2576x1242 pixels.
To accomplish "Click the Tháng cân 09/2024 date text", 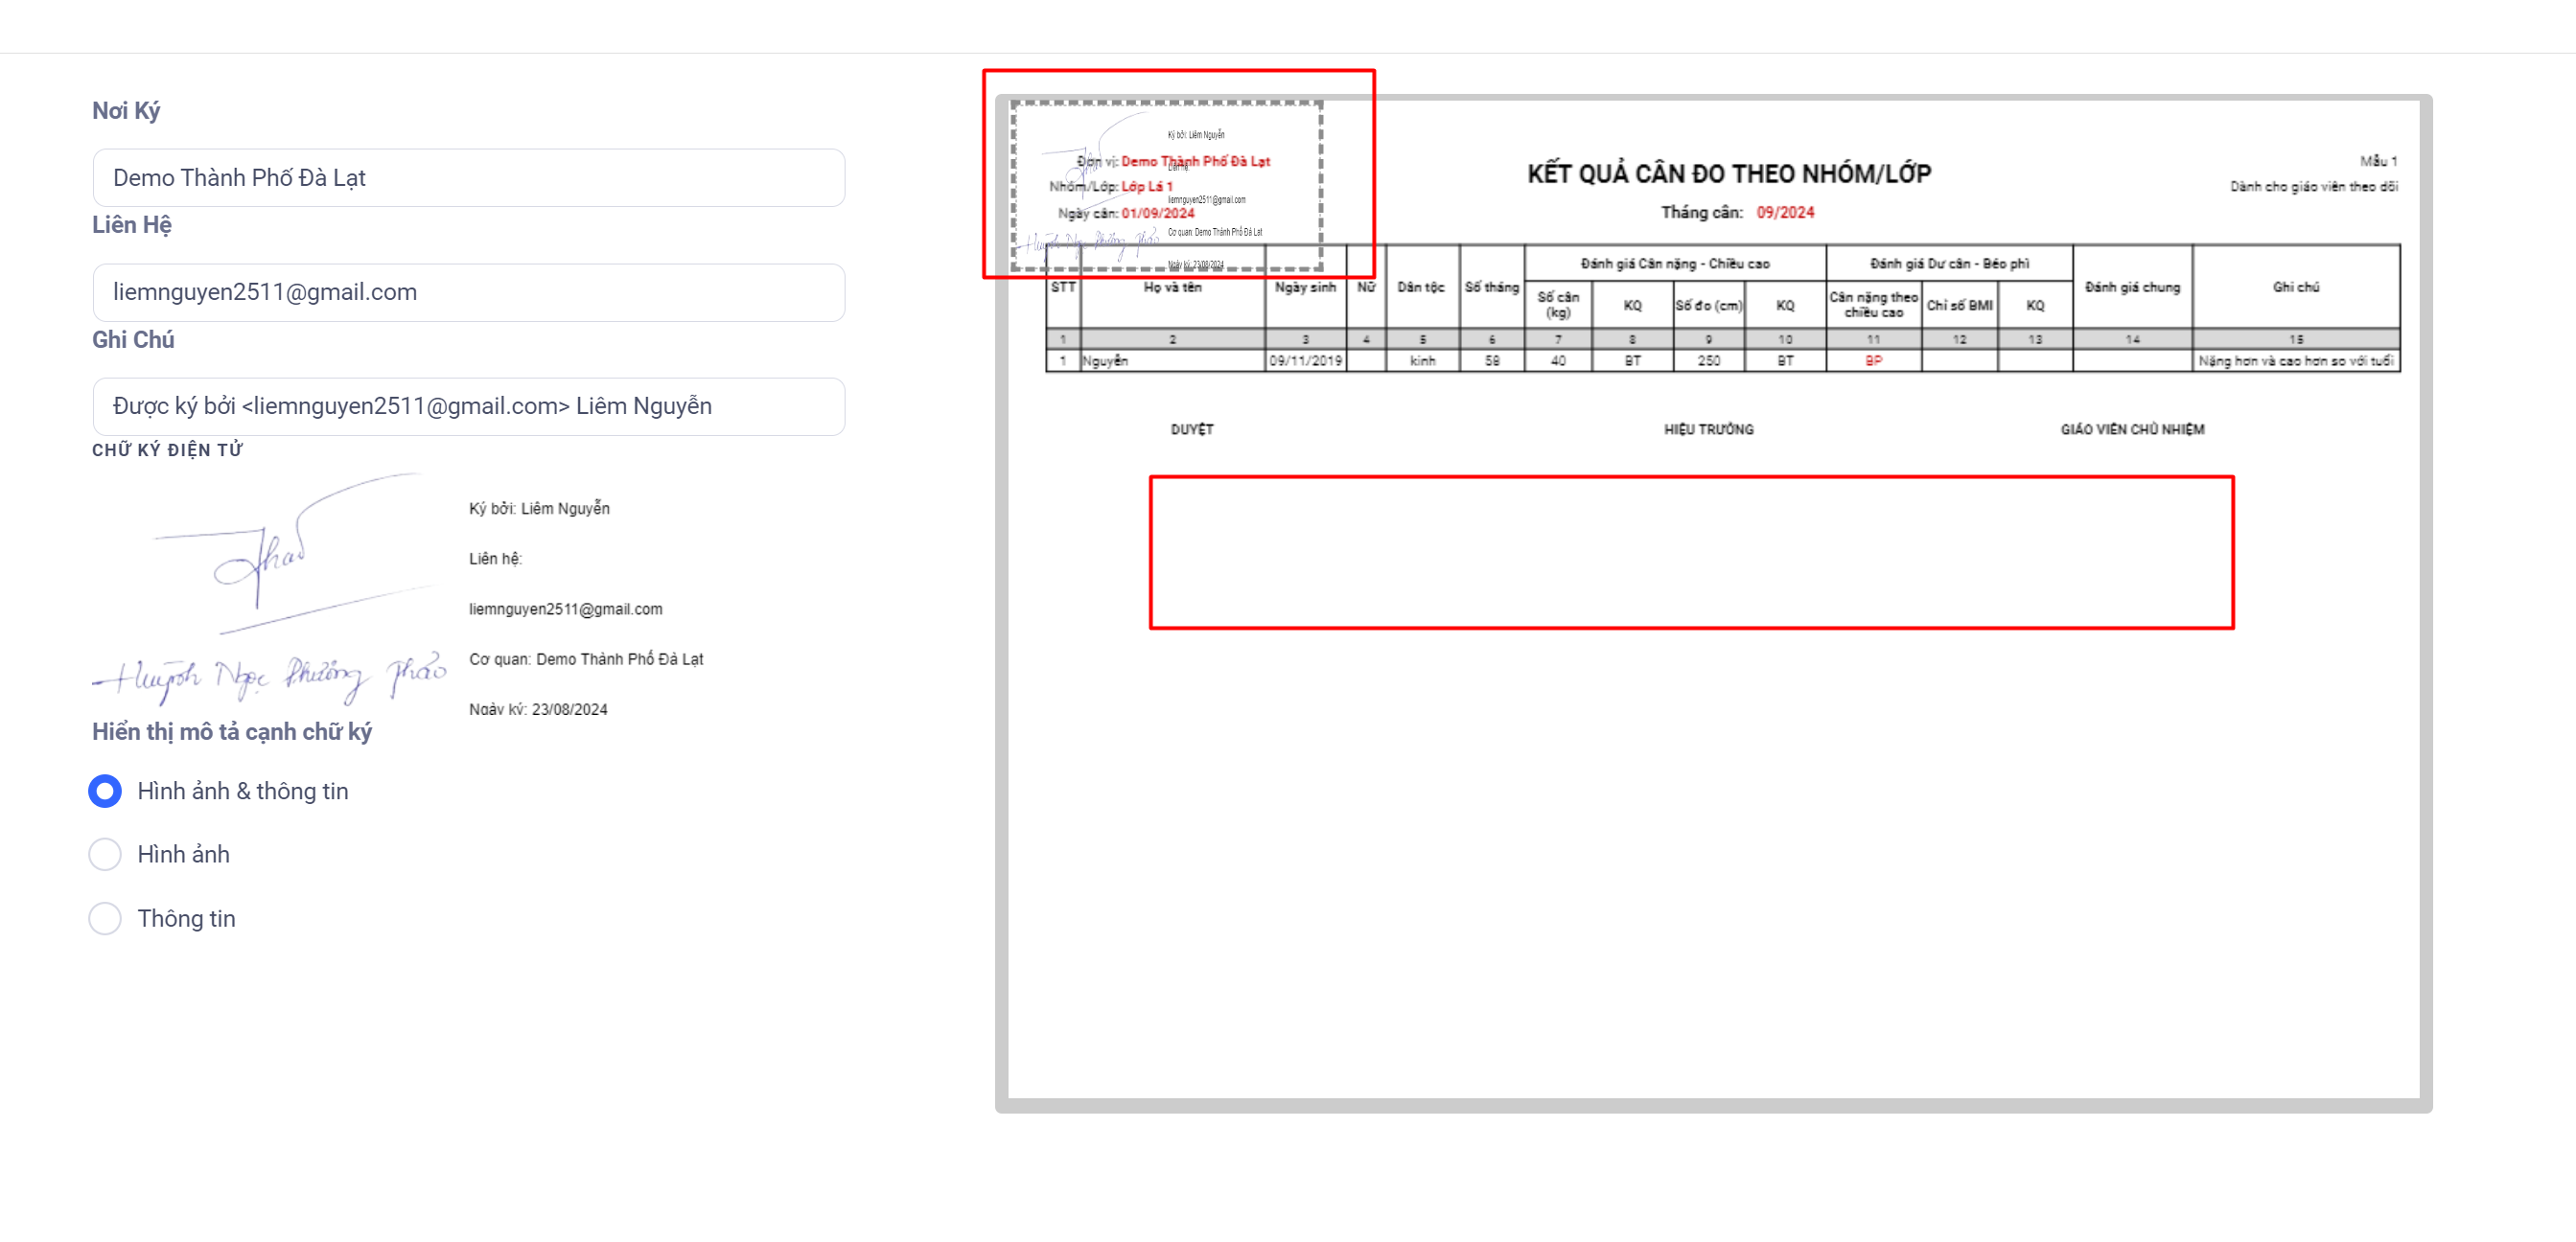I will point(1737,212).
